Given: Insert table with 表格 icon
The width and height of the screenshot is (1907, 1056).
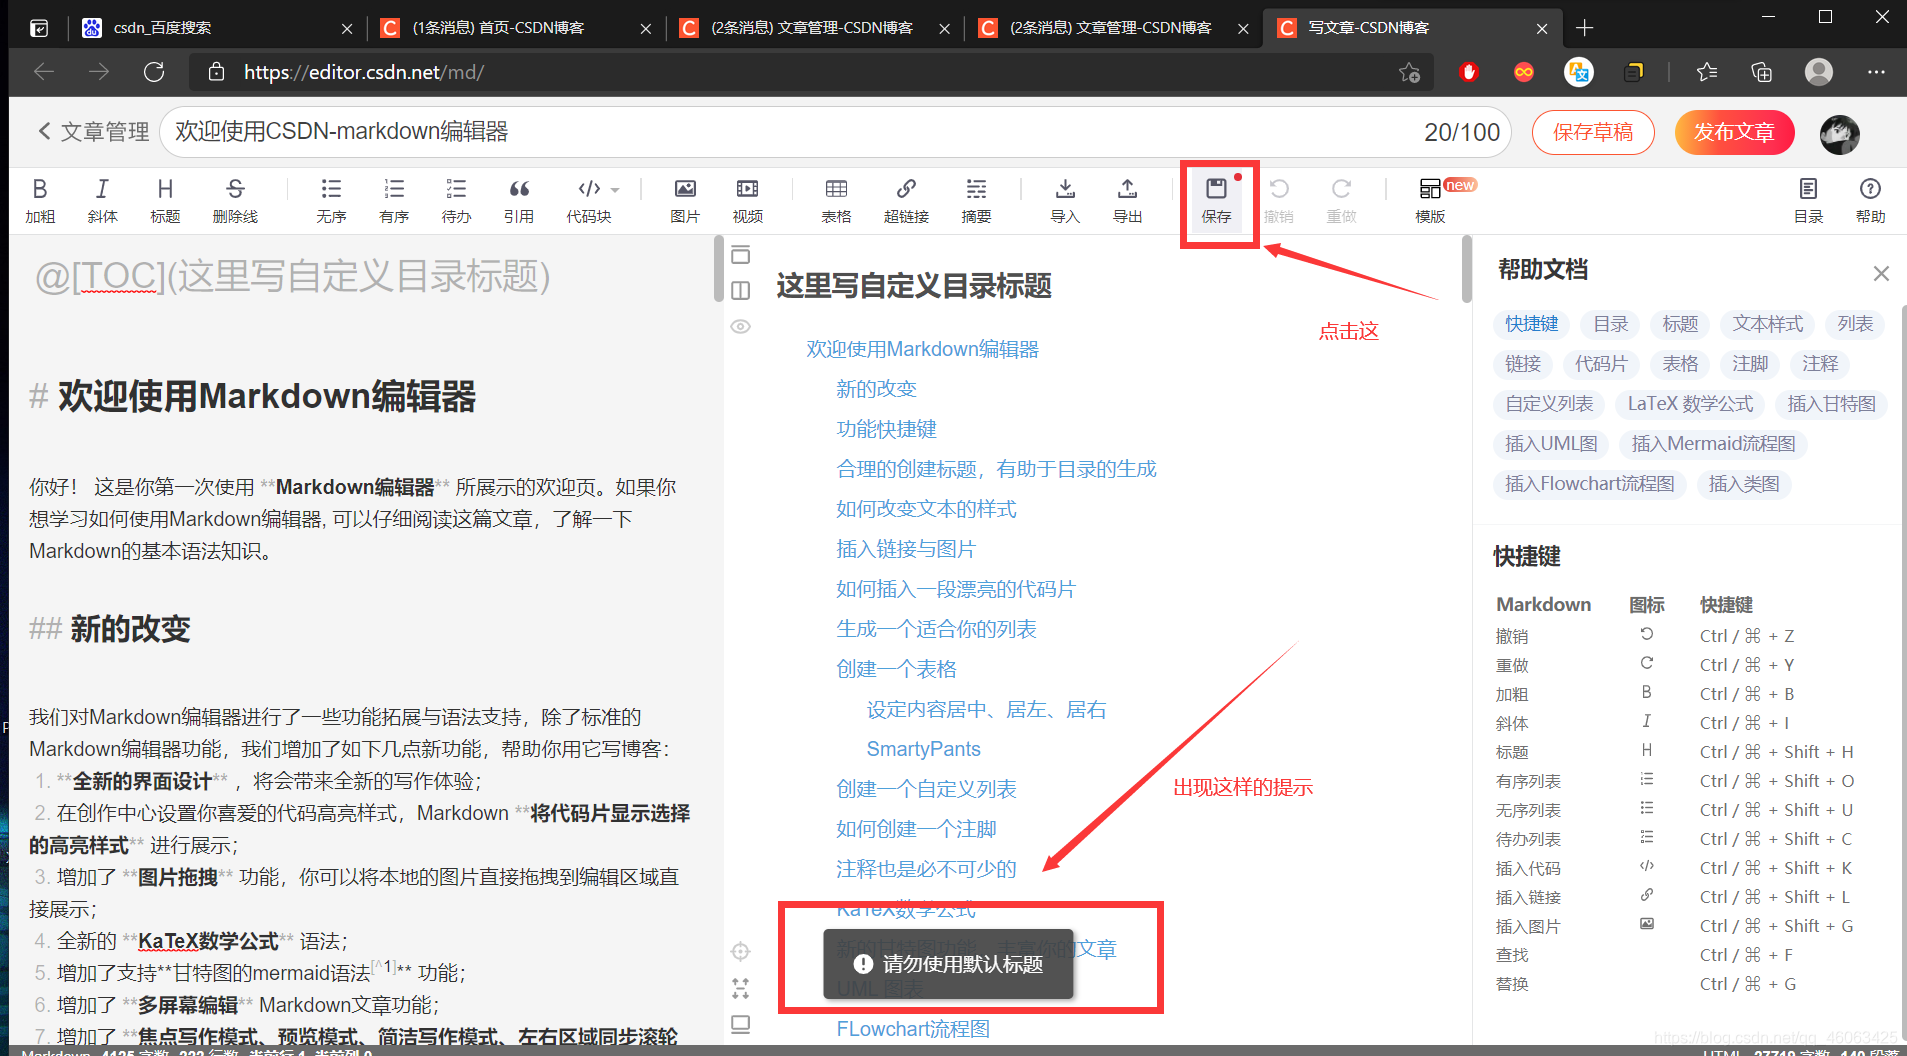Looking at the screenshot, I should 836,200.
